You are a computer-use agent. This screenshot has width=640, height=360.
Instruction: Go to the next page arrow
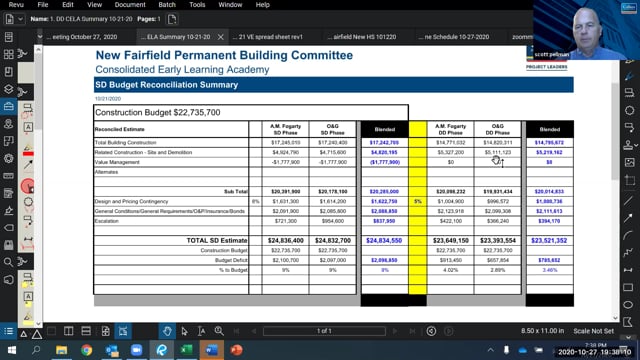point(395,331)
